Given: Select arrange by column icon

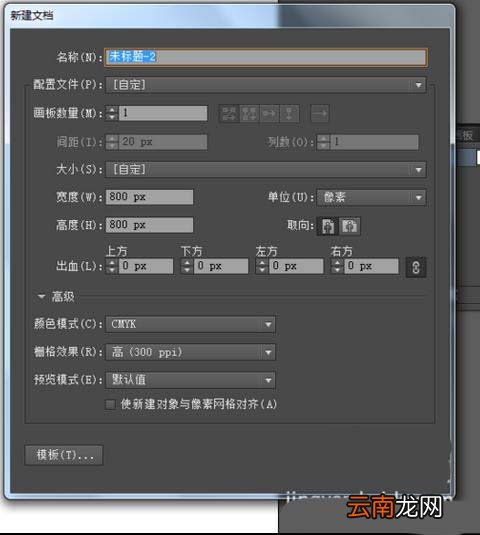Looking at the screenshot, I should [289, 113].
